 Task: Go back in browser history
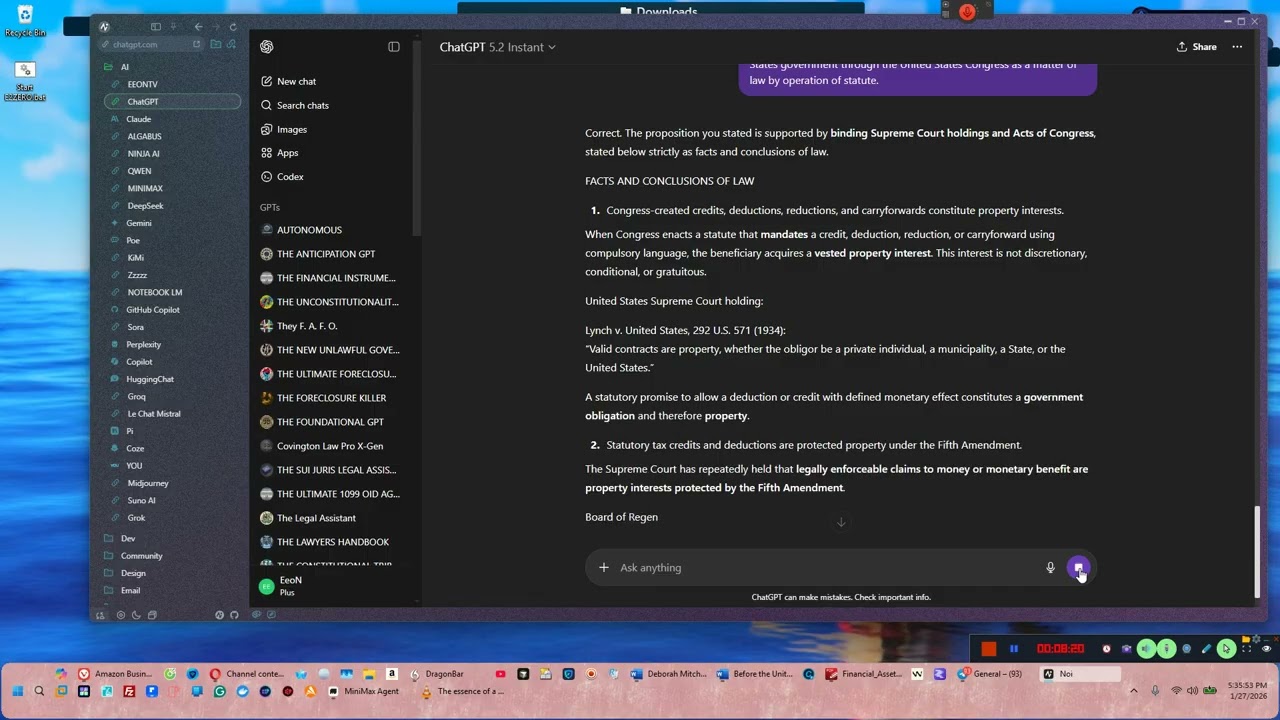point(198,27)
